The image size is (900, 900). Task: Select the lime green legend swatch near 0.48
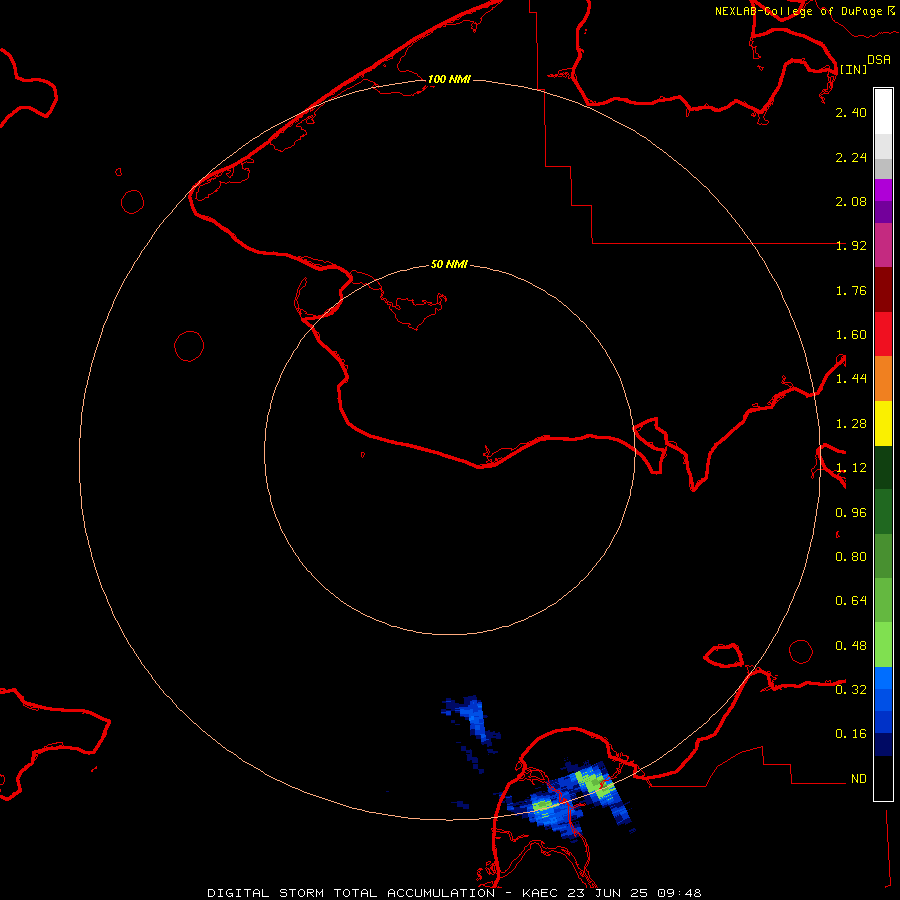click(883, 645)
